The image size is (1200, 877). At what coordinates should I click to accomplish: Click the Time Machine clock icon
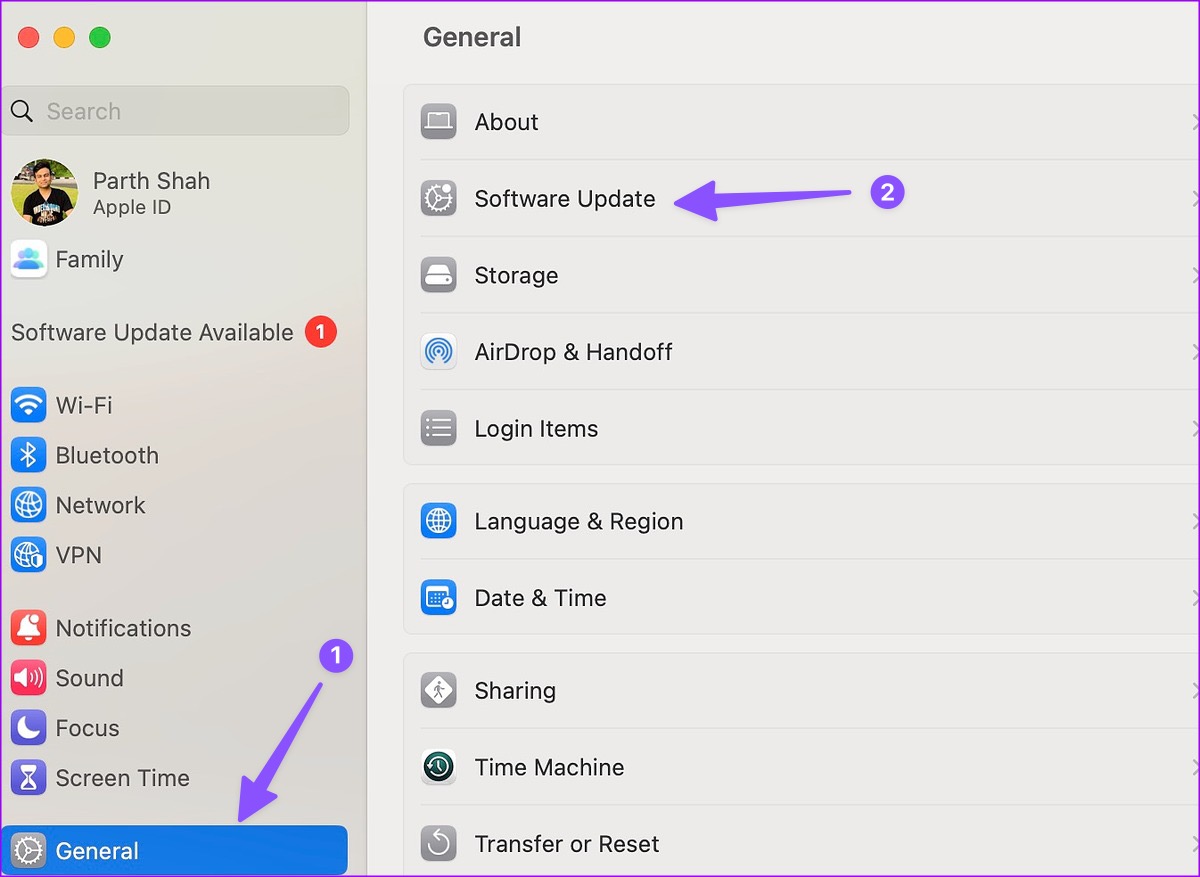click(438, 767)
